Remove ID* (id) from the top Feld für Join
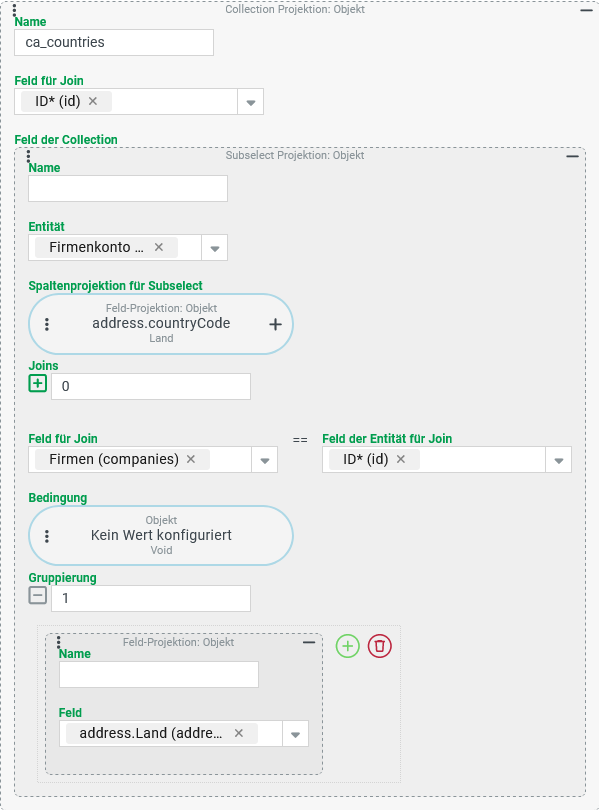The height and width of the screenshot is (810, 599). click(93, 101)
